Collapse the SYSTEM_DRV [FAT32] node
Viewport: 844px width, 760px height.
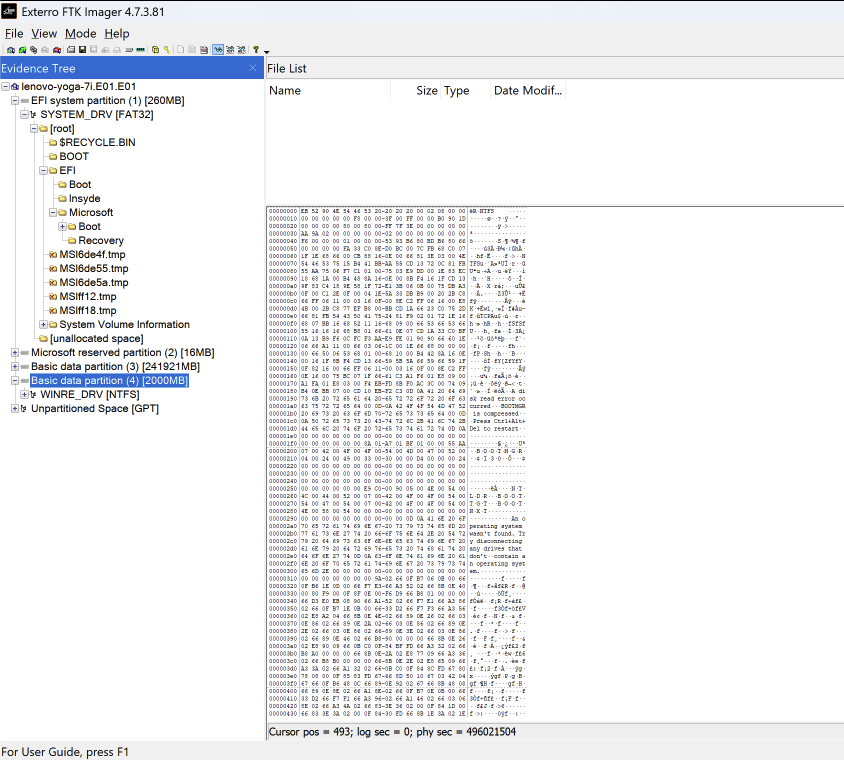coord(24,114)
